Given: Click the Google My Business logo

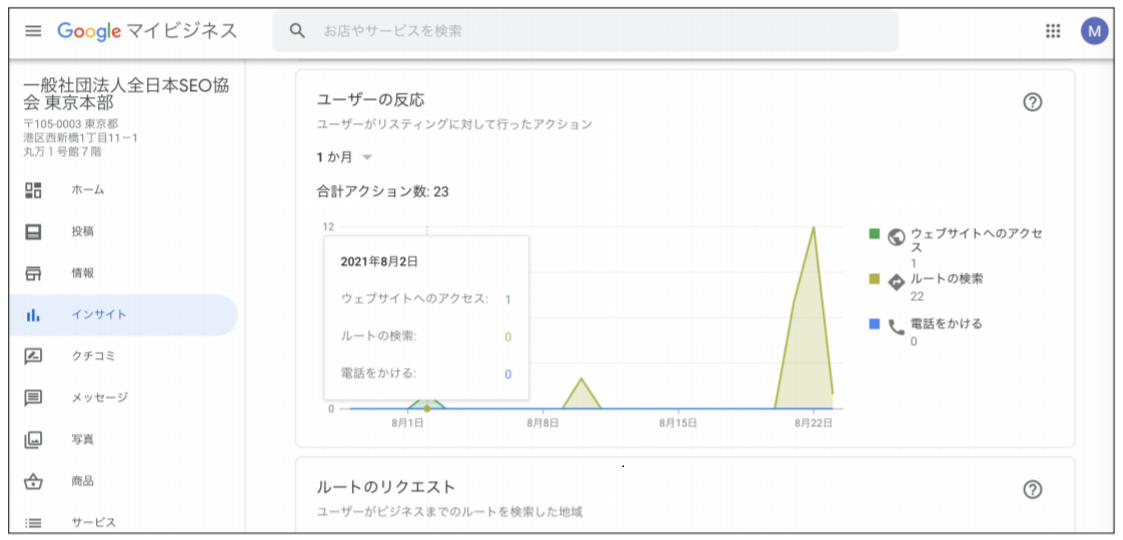Looking at the screenshot, I should coord(147,31).
